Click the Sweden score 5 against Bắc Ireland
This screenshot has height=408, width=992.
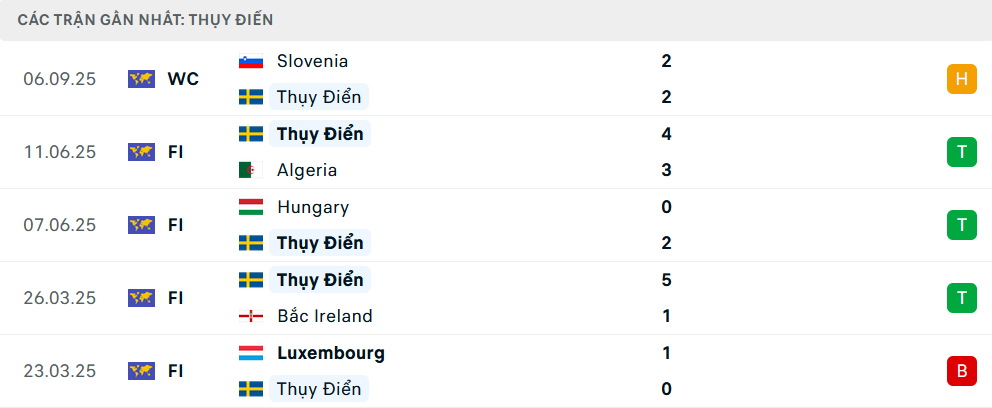666,280
